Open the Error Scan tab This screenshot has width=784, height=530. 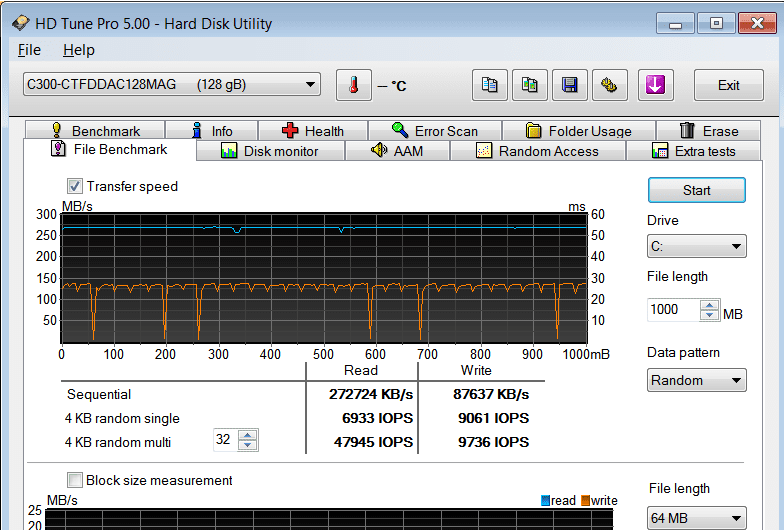pos(435,130)
